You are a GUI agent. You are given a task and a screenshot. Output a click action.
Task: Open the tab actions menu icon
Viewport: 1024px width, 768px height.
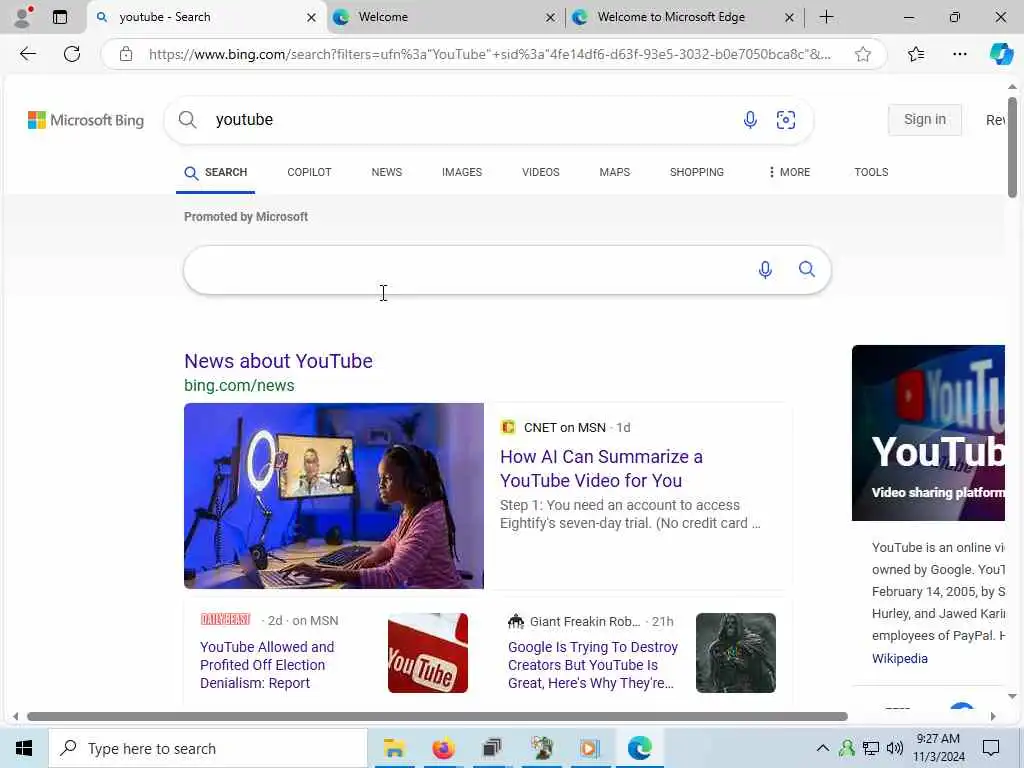pos(59,17)
